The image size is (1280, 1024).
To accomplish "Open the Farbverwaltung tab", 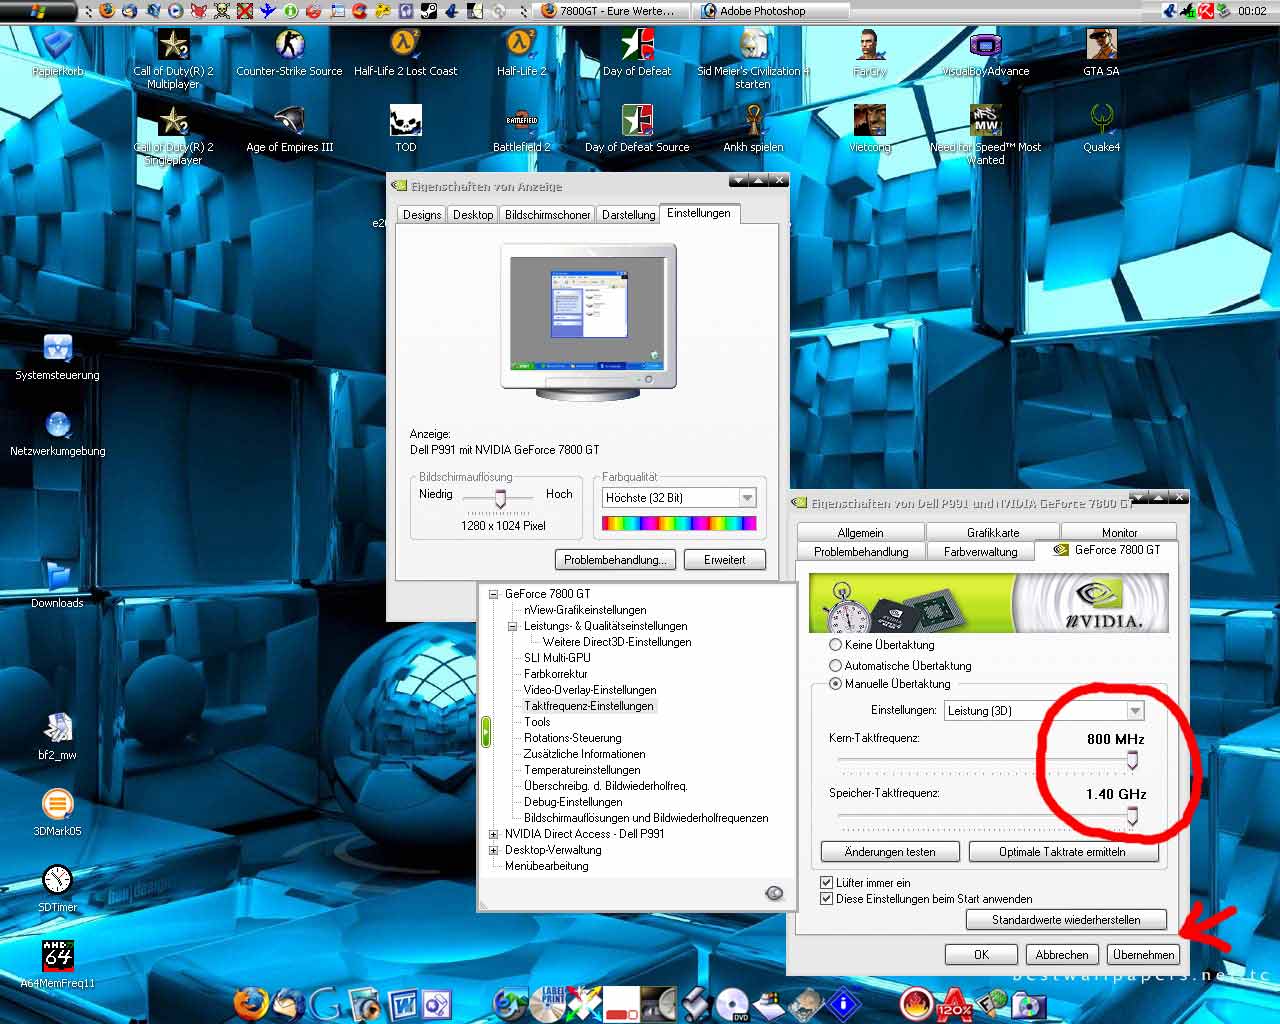I will pyautogui.click(x=980, y=551).
